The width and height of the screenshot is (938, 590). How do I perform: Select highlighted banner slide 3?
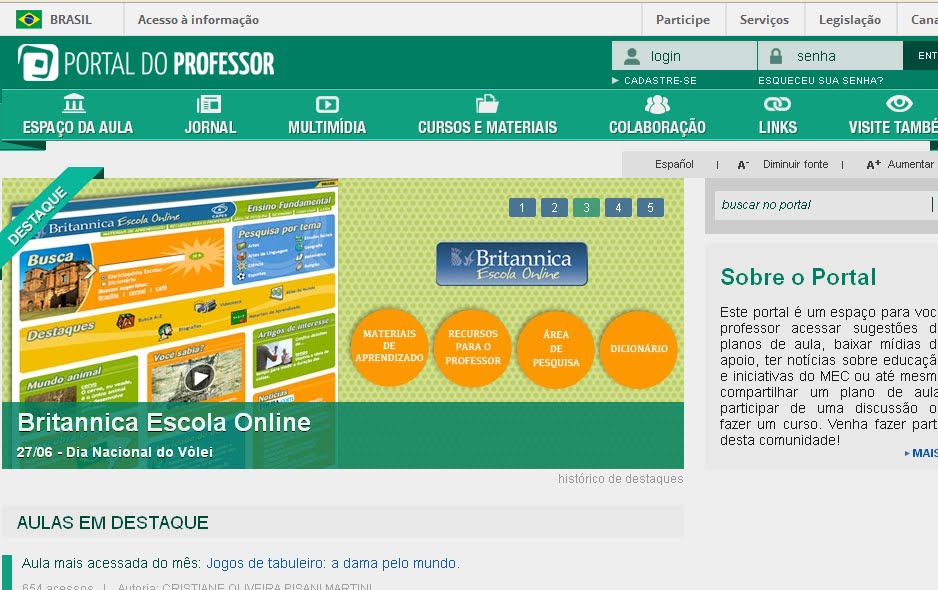pyautogui.click(x=586, y=208)
